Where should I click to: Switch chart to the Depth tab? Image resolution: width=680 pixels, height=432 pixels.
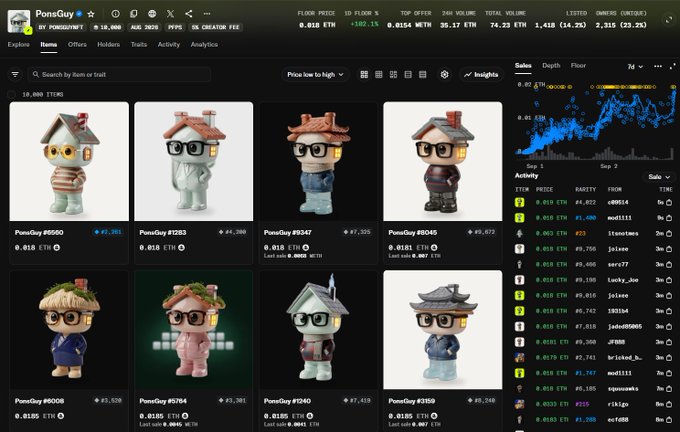pyautogui.click(x=551, y=65)
